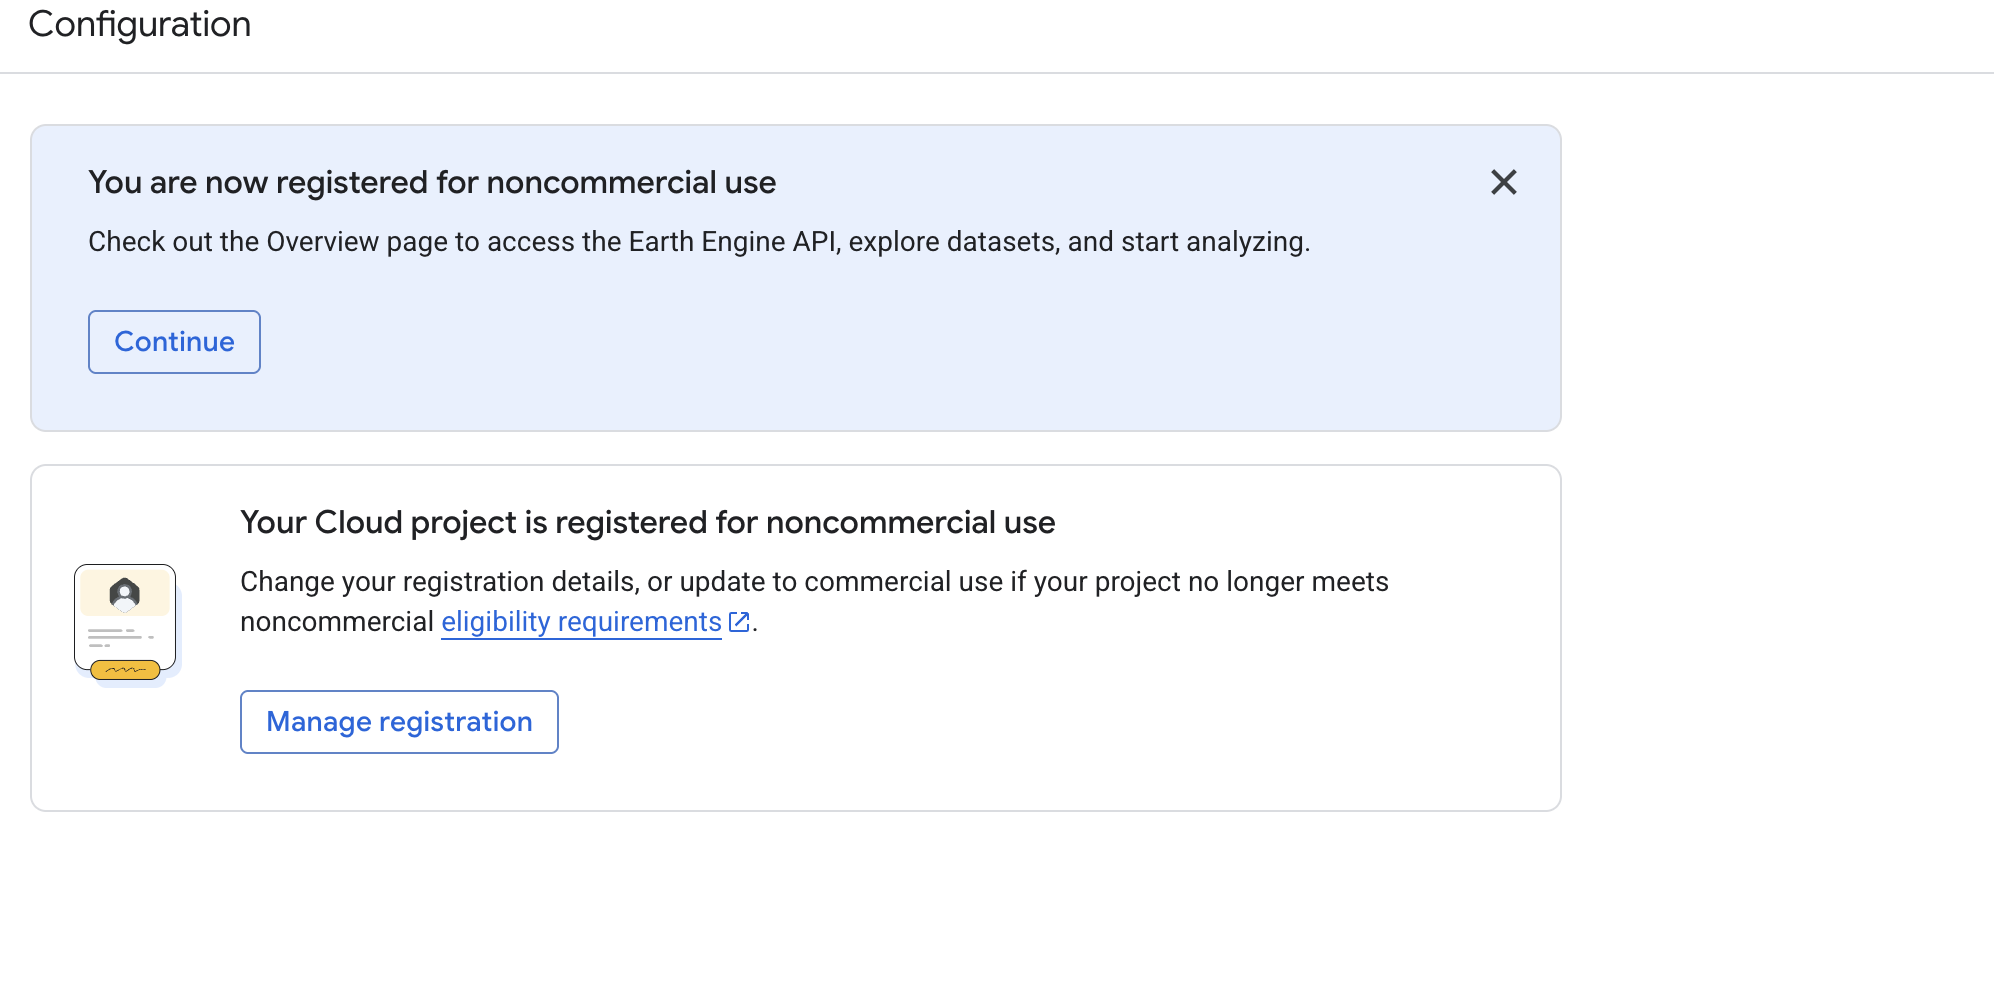Follow the eligibility requirements link
This screenshot has width=1994, height=1008.
pos(581,622)
